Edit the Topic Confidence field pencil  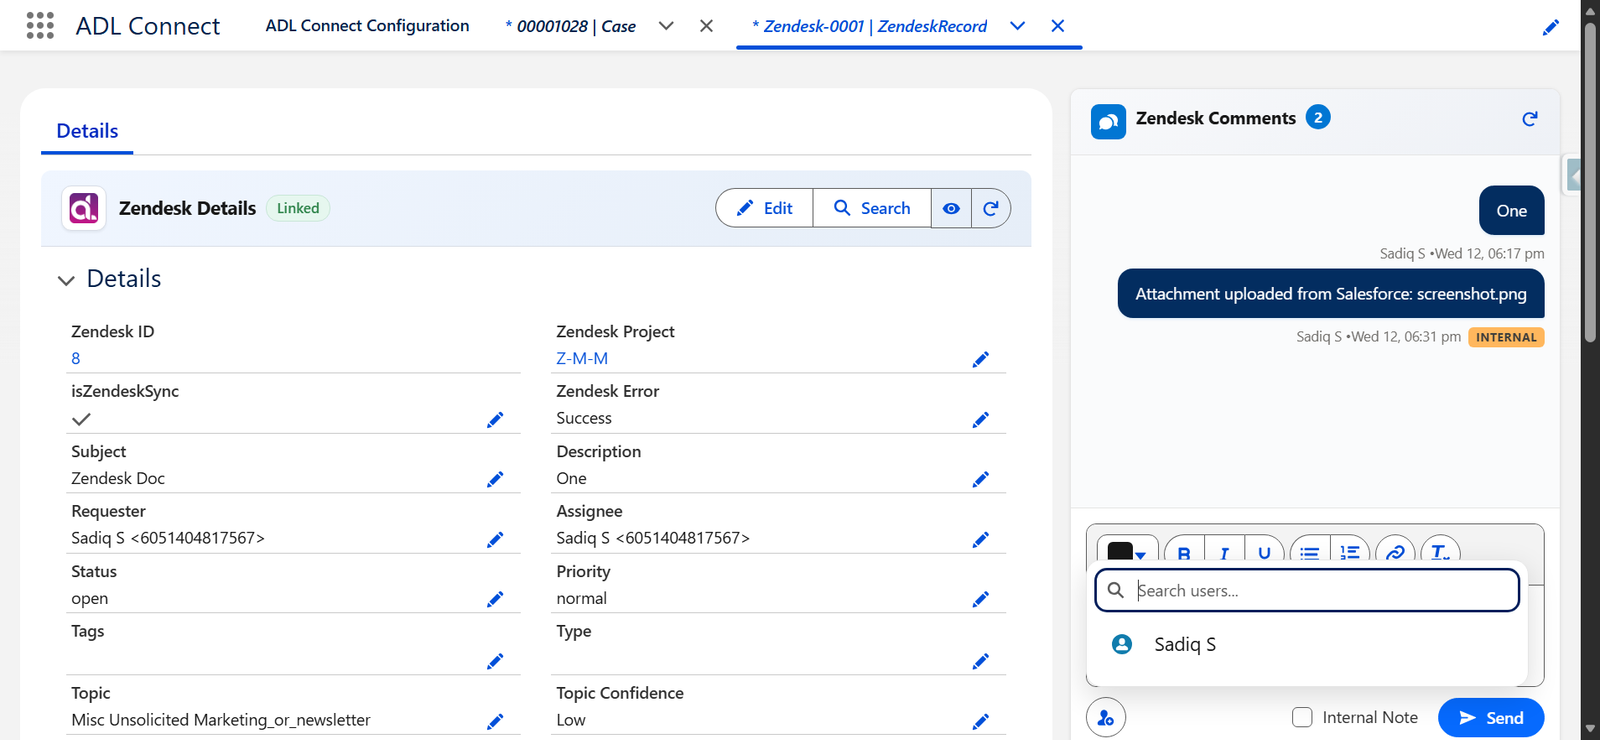[x=980, y=721]
